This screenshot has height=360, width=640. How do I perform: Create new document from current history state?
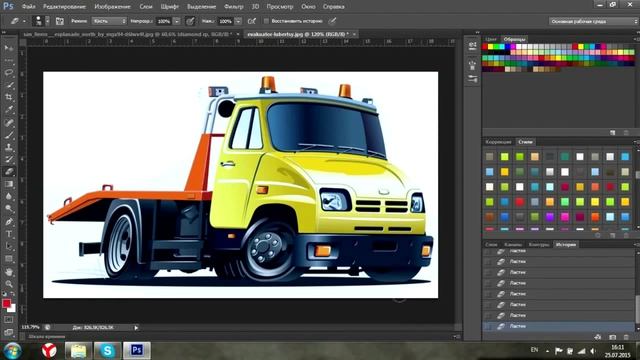[598, 337]
